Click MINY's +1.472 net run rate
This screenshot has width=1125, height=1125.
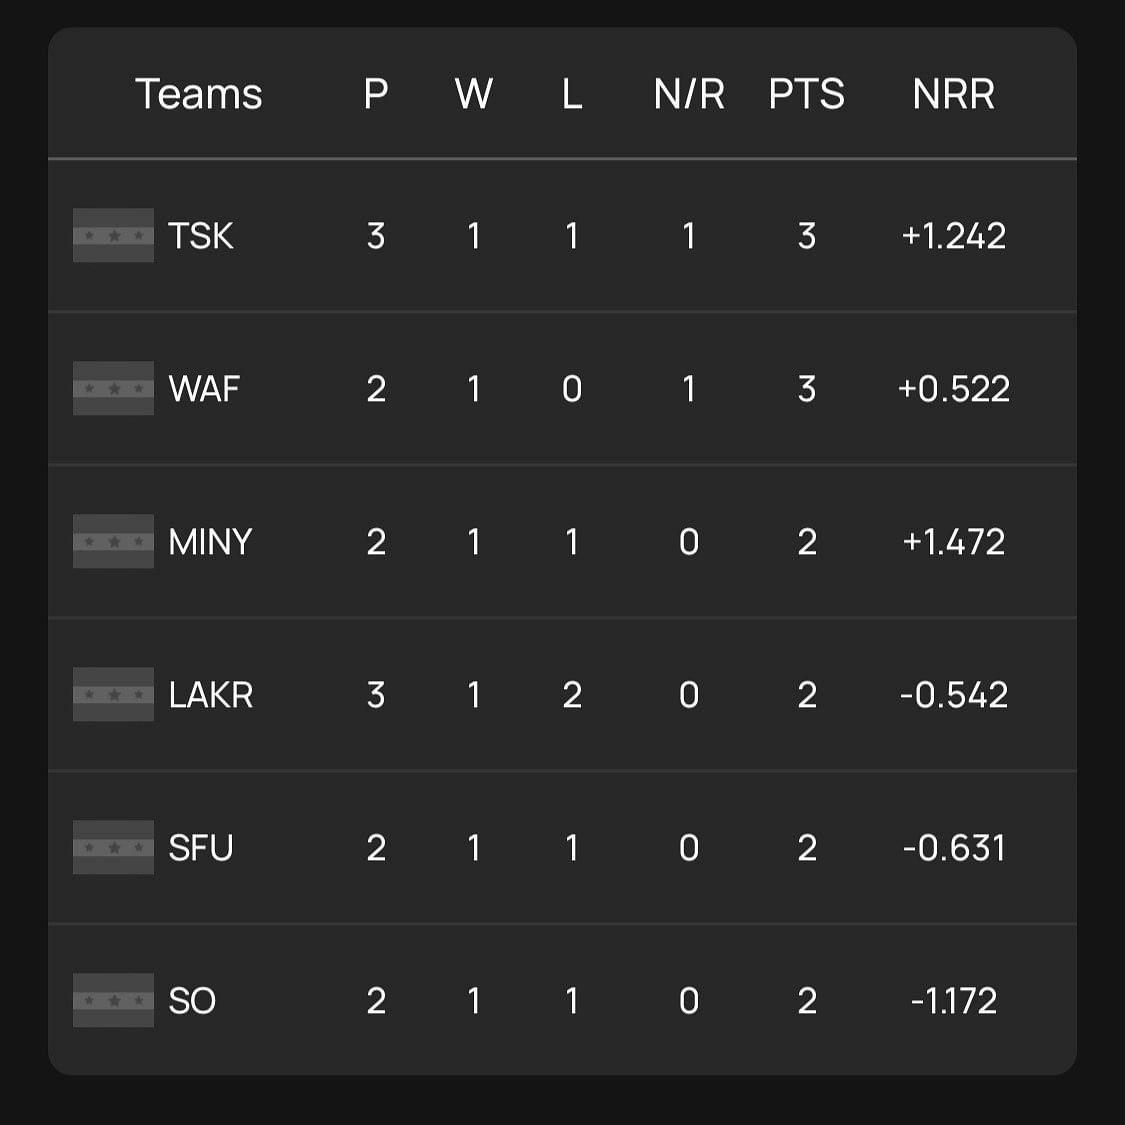coord(953,542)
